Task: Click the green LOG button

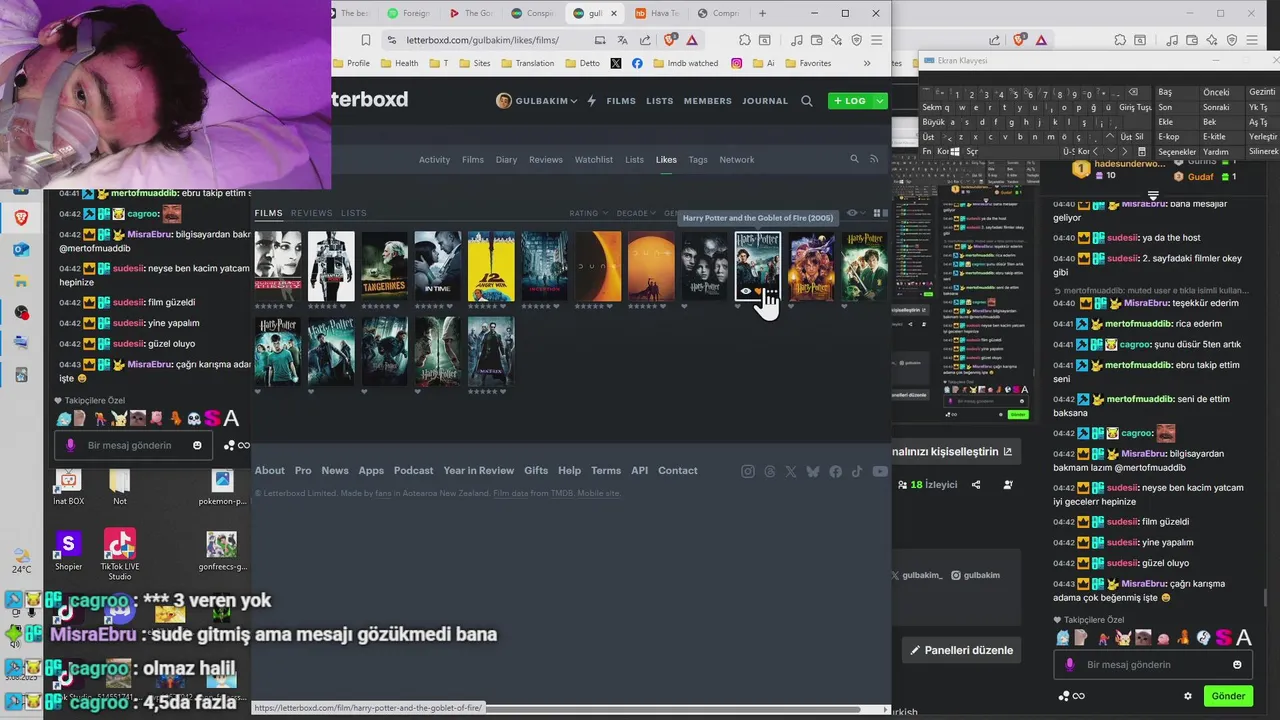Action: [851, 101]
